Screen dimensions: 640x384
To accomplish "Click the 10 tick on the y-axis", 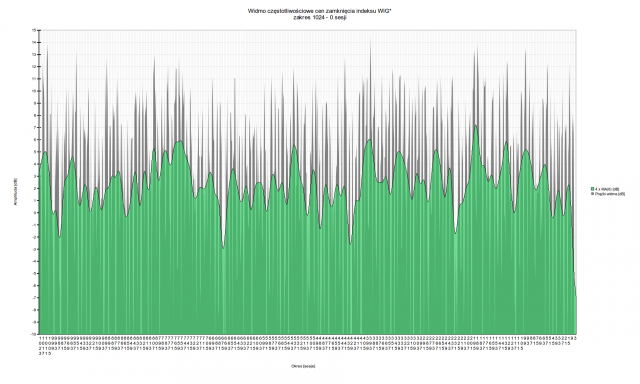I will [35, 91].
